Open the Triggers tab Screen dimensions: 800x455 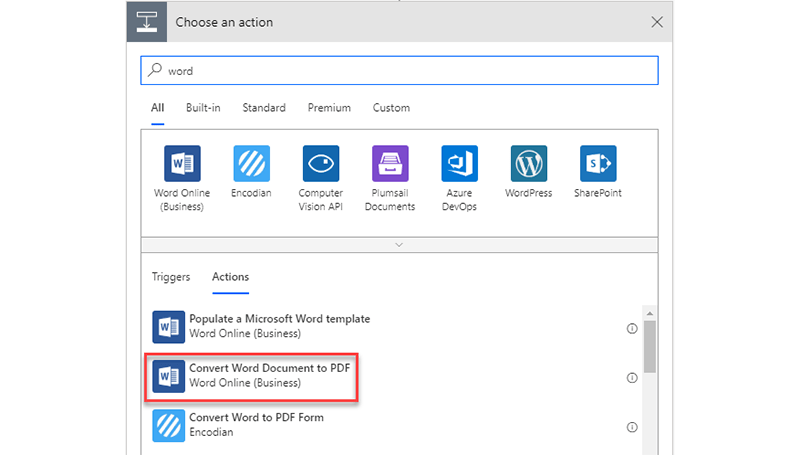click(171, 277)
